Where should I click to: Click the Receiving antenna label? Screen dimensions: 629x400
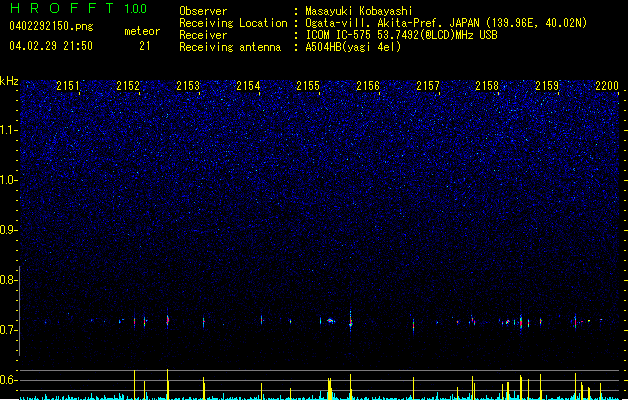coord(230,47)
